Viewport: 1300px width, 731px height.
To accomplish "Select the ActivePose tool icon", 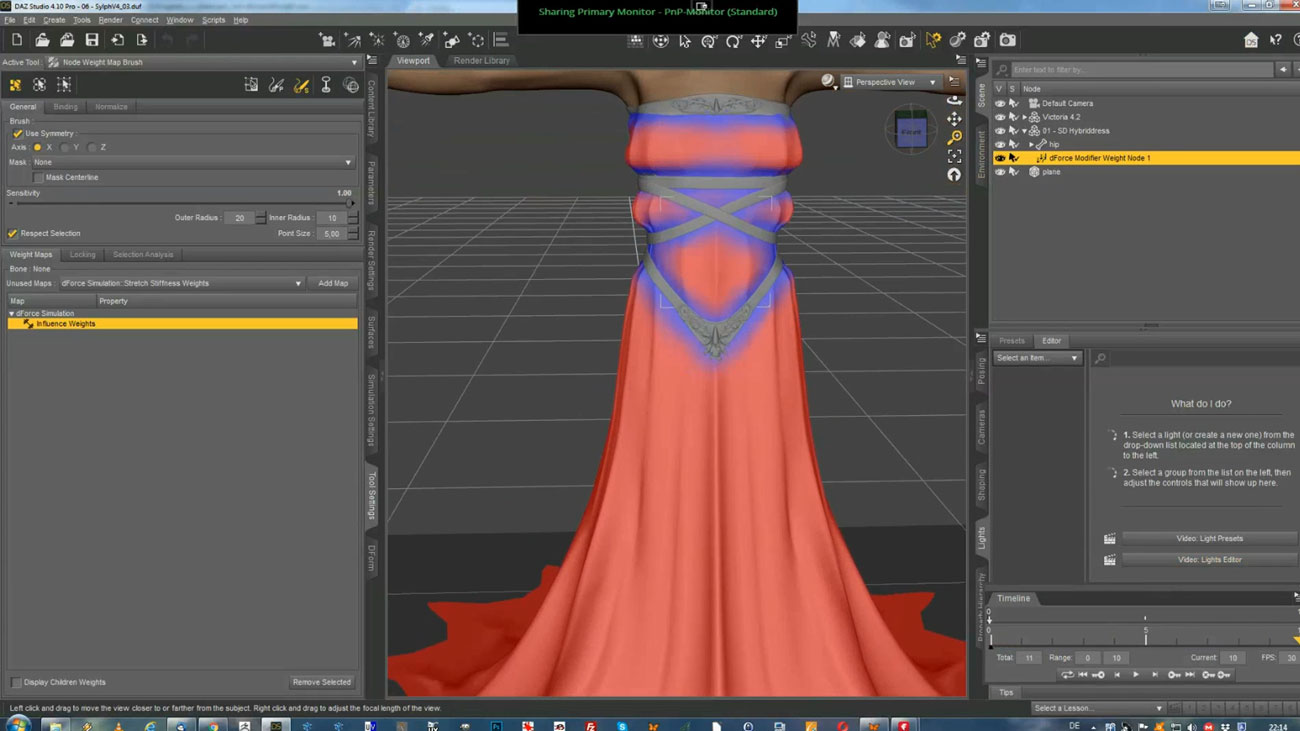I will (x=808, y=41).
